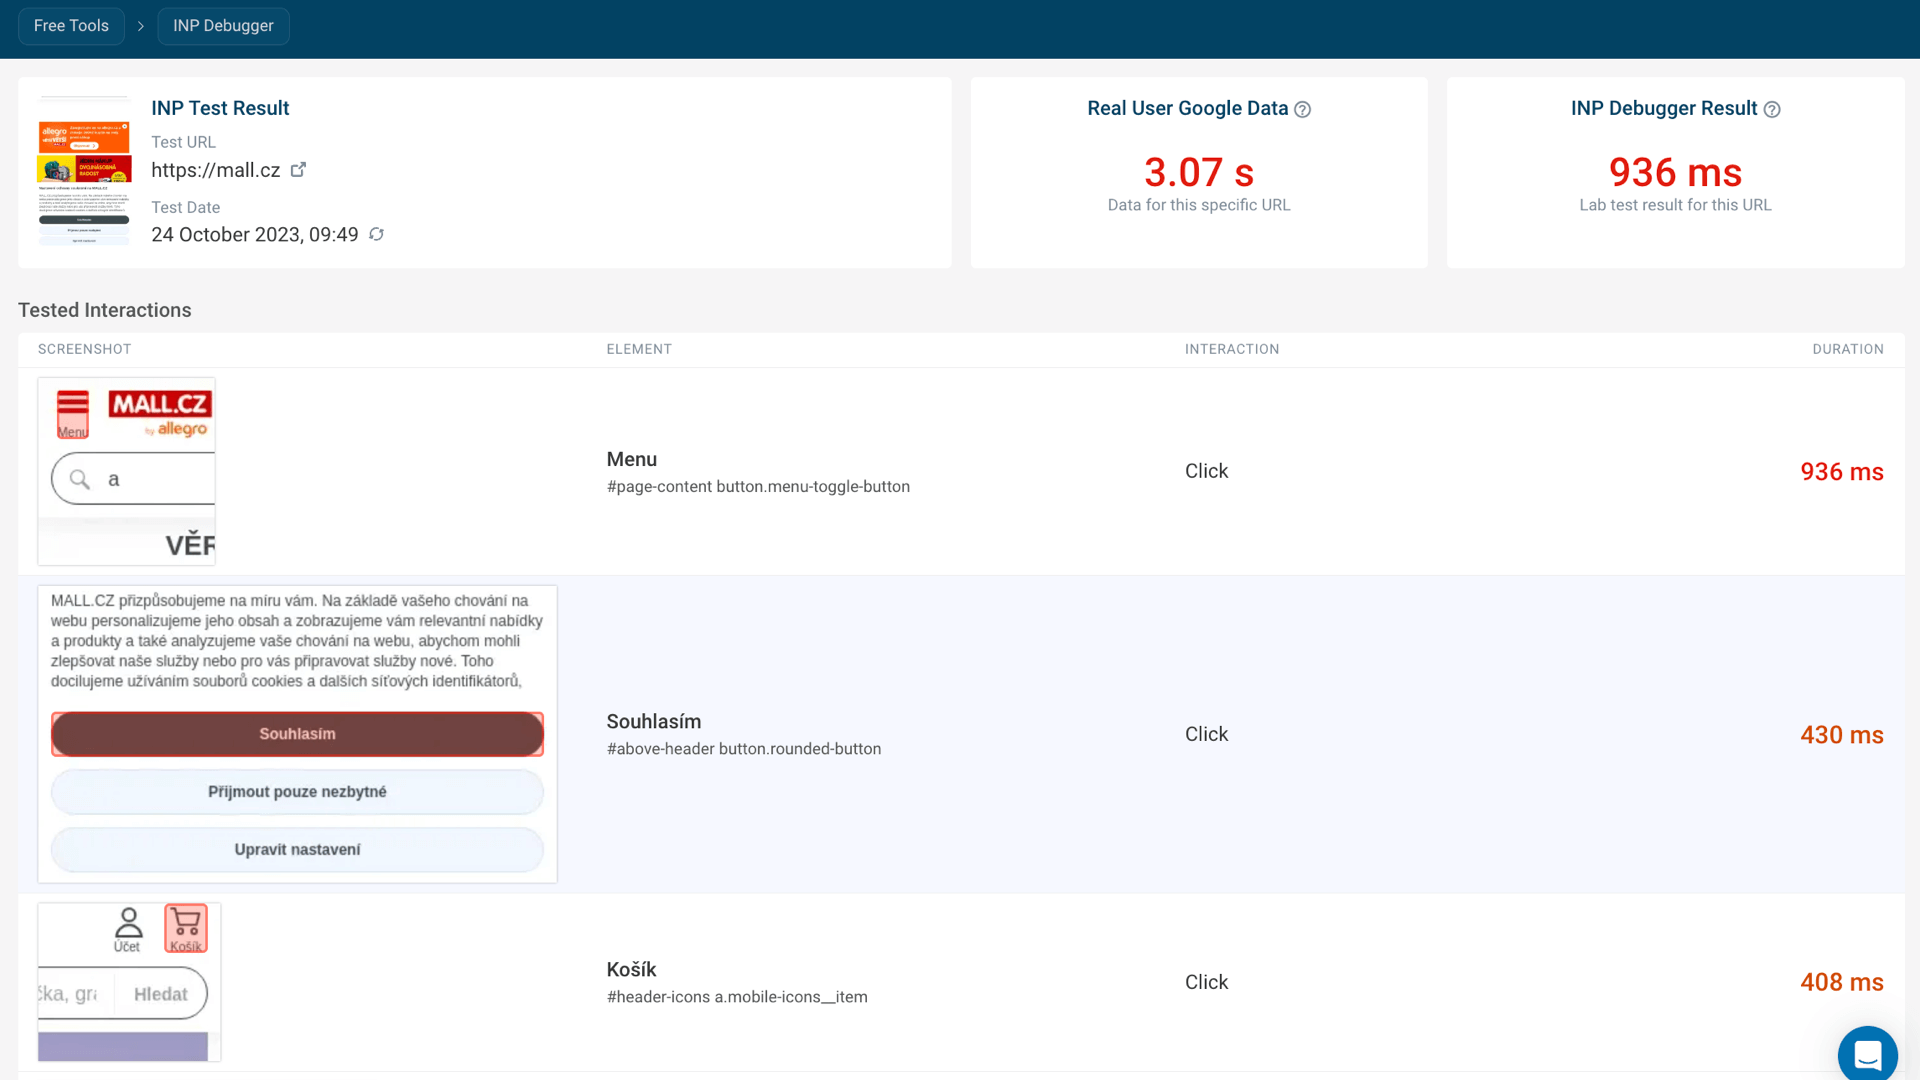Click the ELEMENT column header
This screenshot has height=1080, width=1920.
[639, 349]
